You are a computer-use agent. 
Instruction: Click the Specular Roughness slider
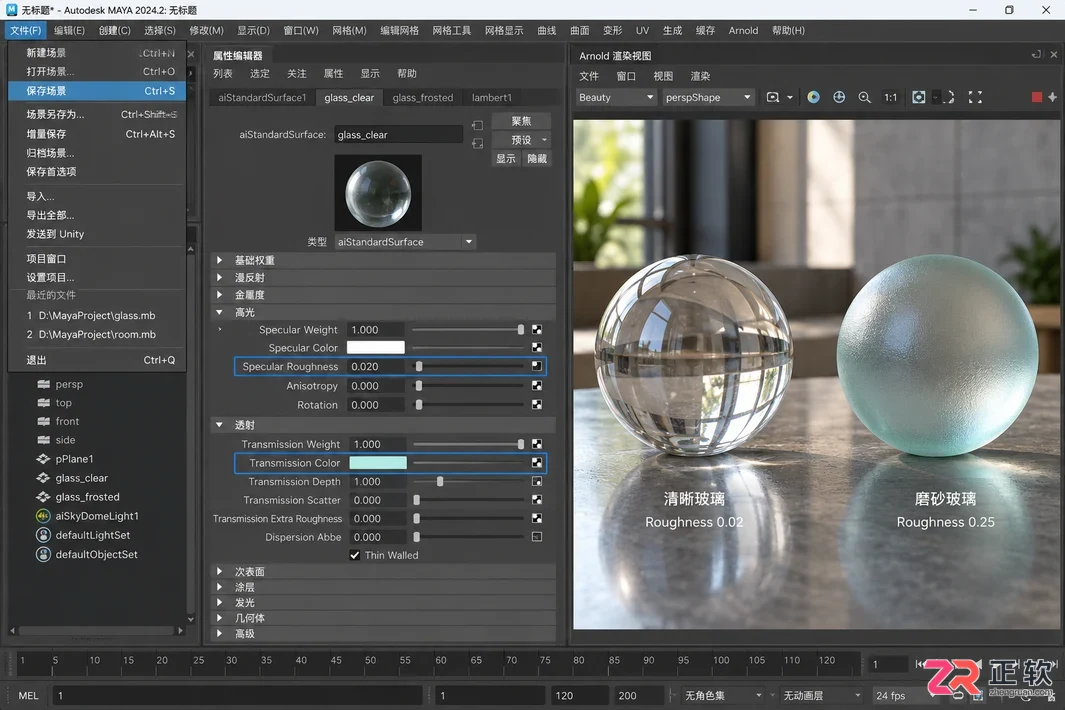tap(469, 366)
